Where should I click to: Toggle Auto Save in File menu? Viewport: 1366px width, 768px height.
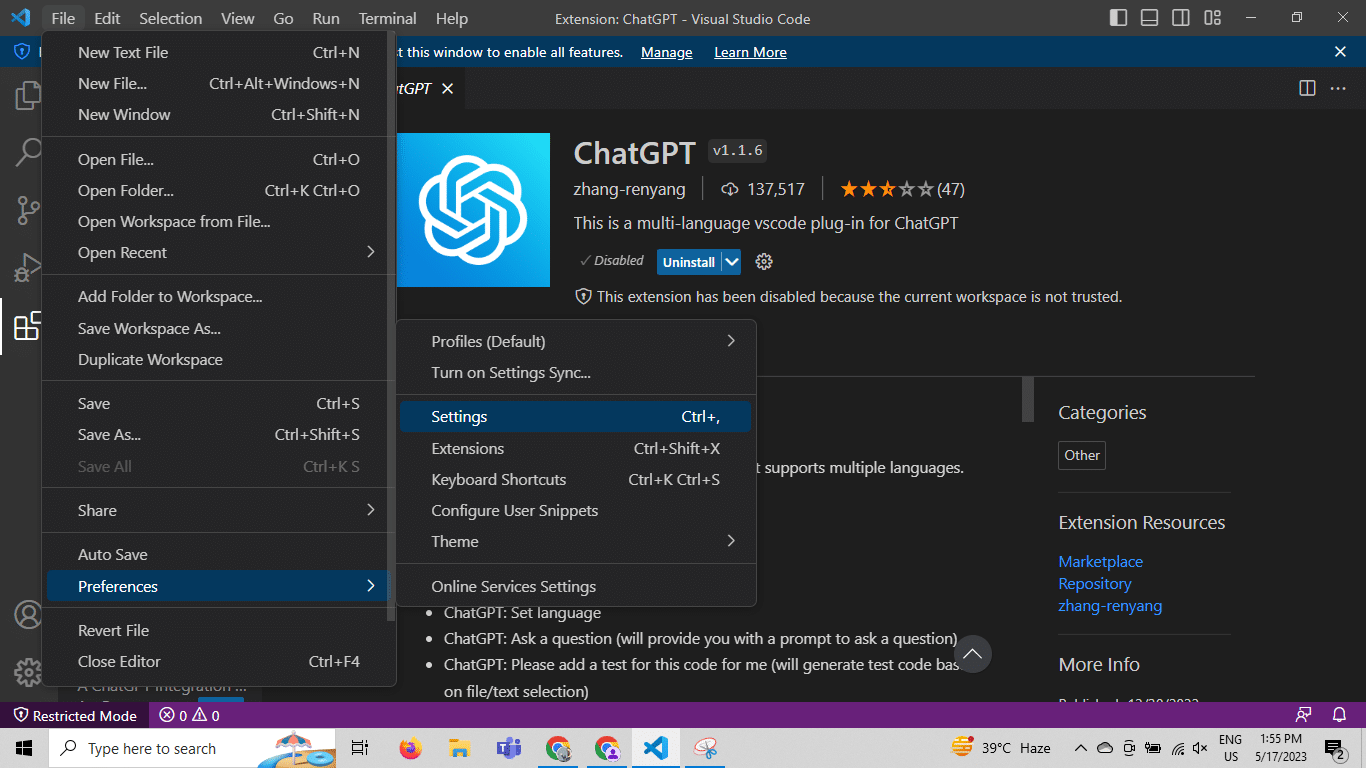218,554
